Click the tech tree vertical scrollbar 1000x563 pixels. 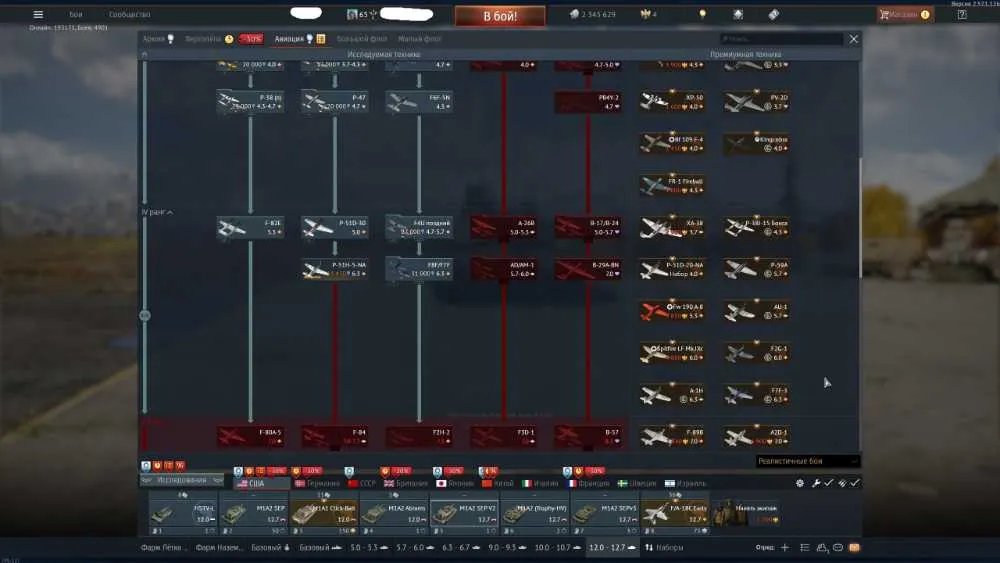pyautogui.click(x=860, y=217)
